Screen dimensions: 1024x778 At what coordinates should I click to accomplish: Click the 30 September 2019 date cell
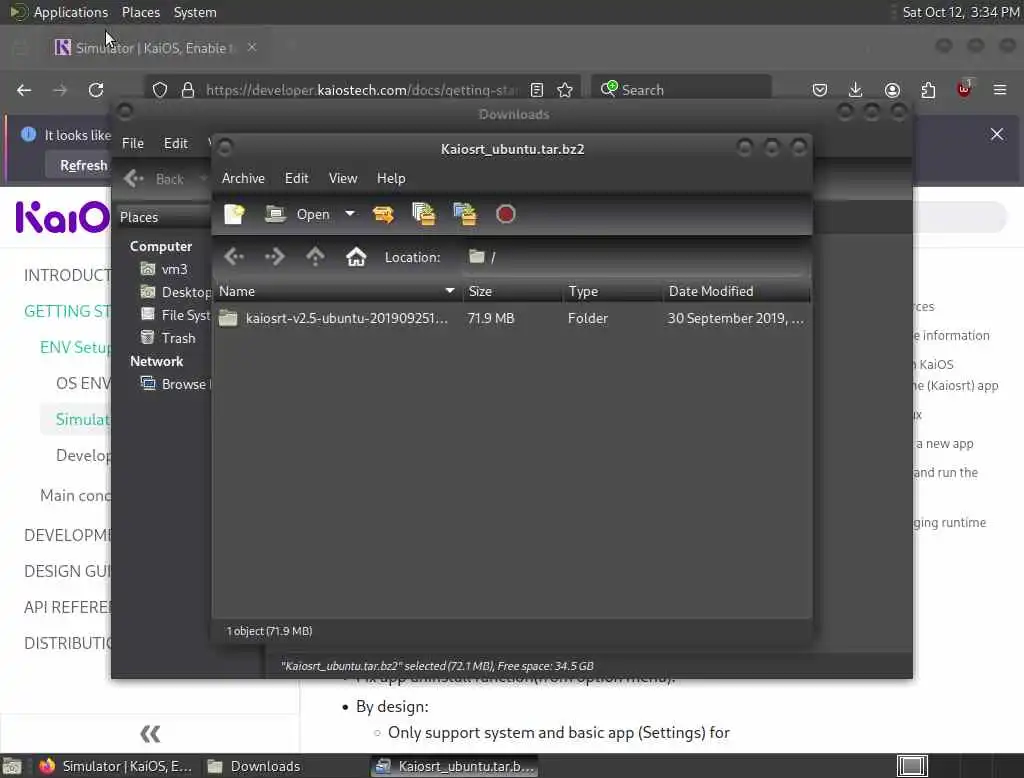tap(735, 318)
